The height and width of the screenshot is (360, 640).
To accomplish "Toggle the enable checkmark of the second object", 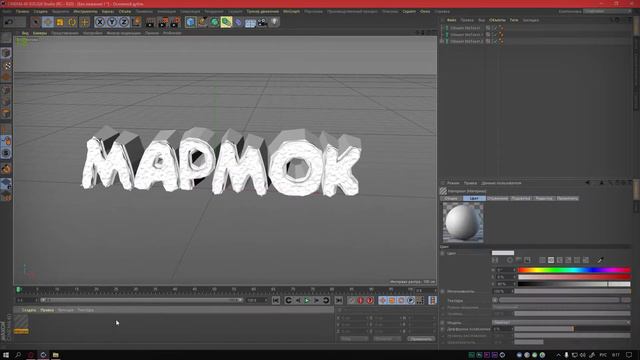I will point(495,35).
